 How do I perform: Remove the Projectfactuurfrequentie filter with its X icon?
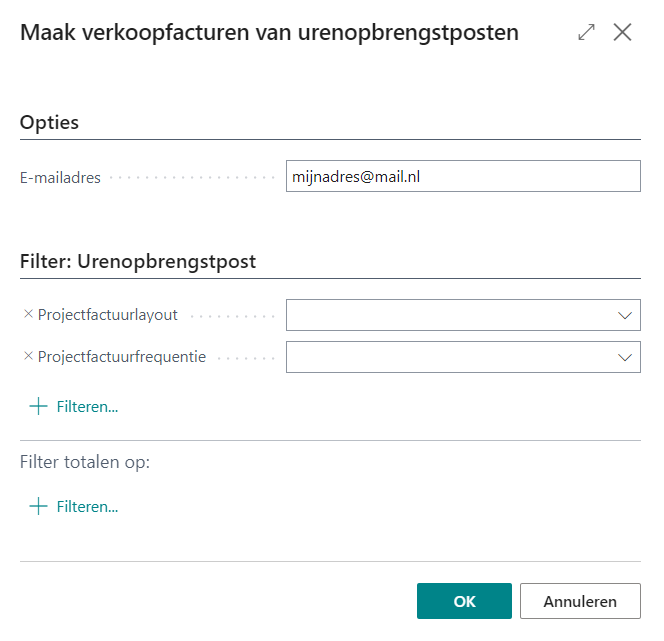[x=28, y=356]
